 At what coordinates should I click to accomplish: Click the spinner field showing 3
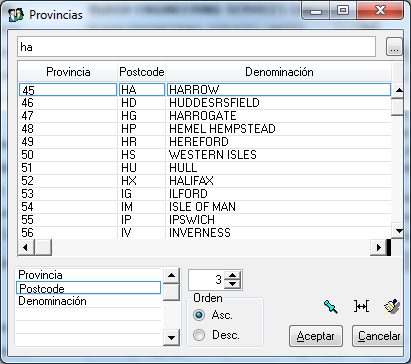[207, 280]
